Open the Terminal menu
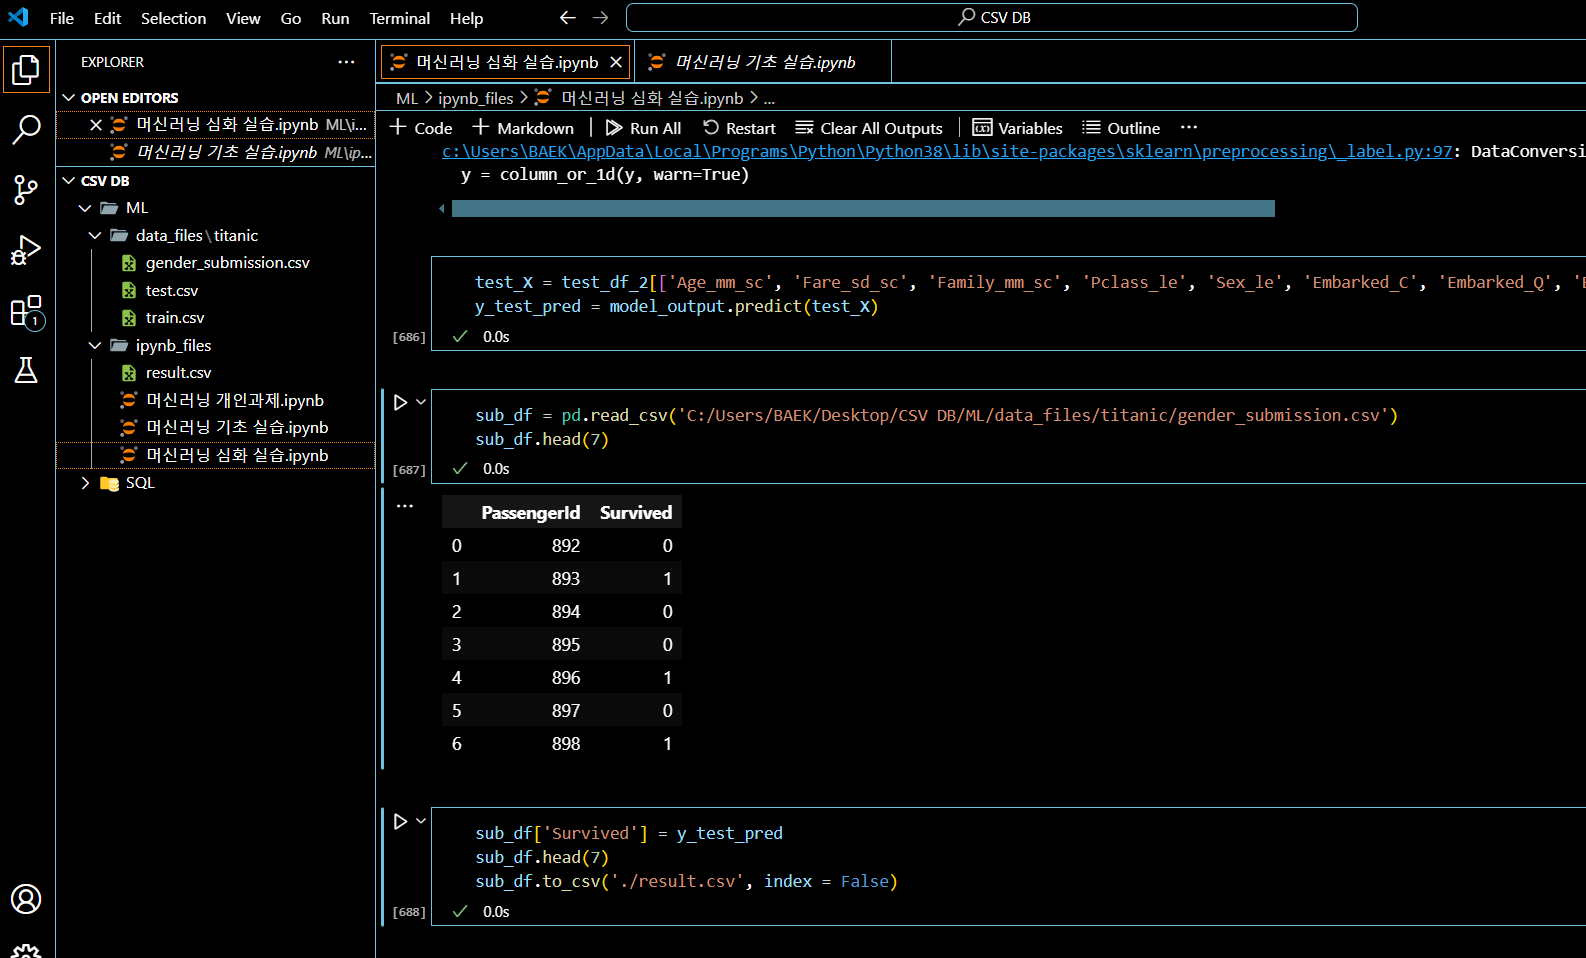The width and height of the screenshot is (1586, 958). 399,18
